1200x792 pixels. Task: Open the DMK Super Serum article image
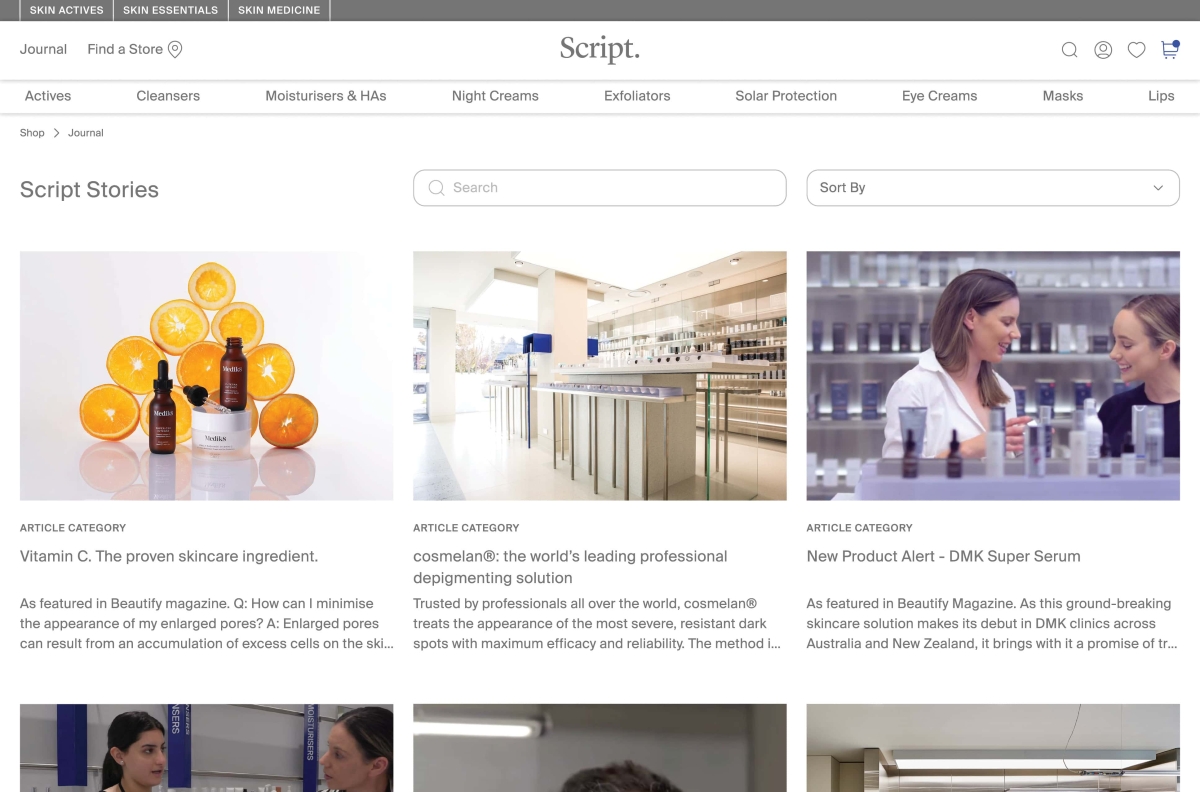[x=993, y=376]
